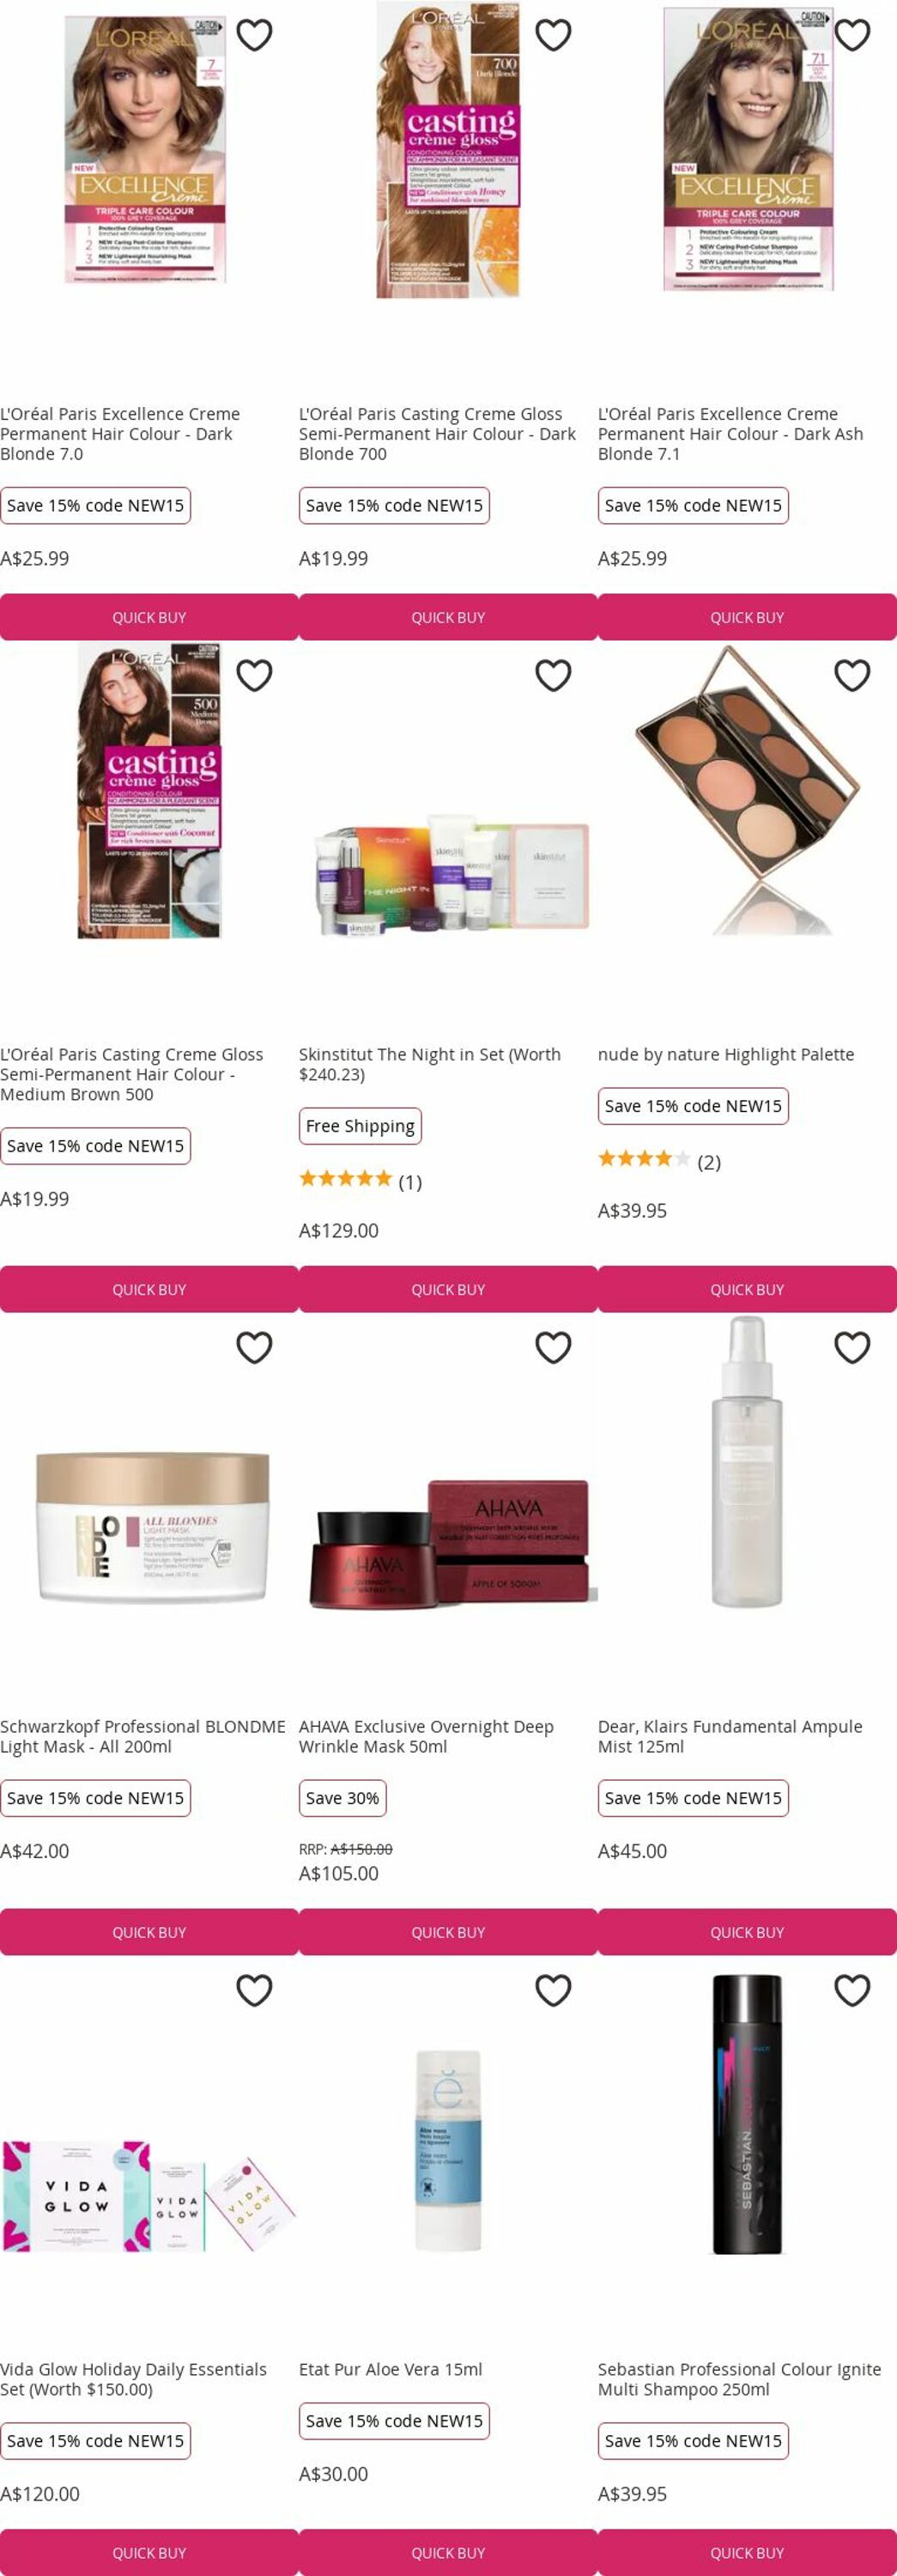The width and height of the screenshot is (897, 2576).
Task: Heart the Vida Glow Holiday Essentials Set
Action: coord(254,1990)
